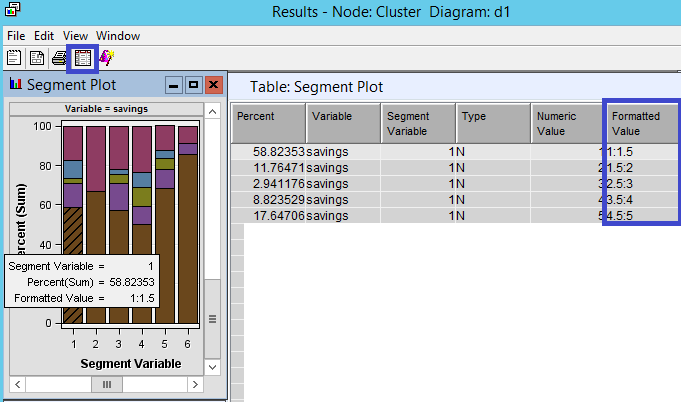Open the View menu
The image size is (681, 402).
[75, 36]
